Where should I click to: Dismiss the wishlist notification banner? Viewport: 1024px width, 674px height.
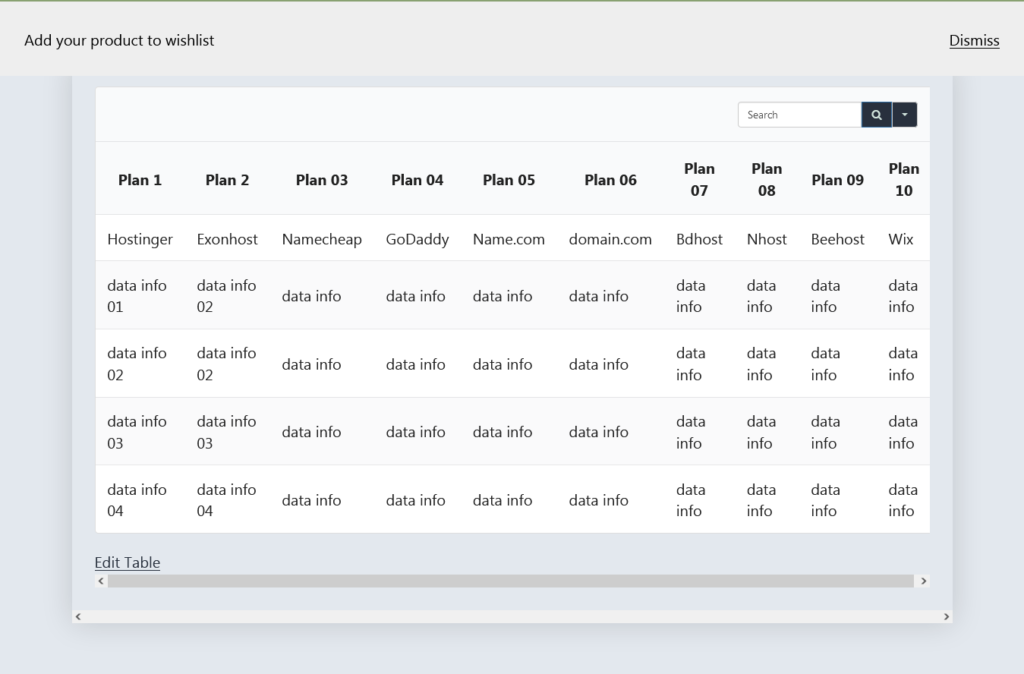pyautogui.click(x=973, y=40)
